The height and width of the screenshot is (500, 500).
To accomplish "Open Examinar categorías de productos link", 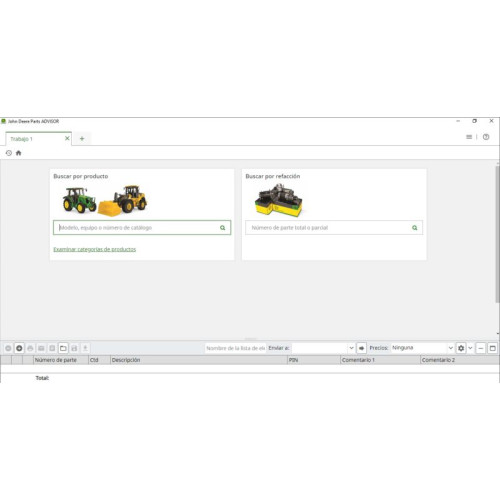I will point(95,249).
